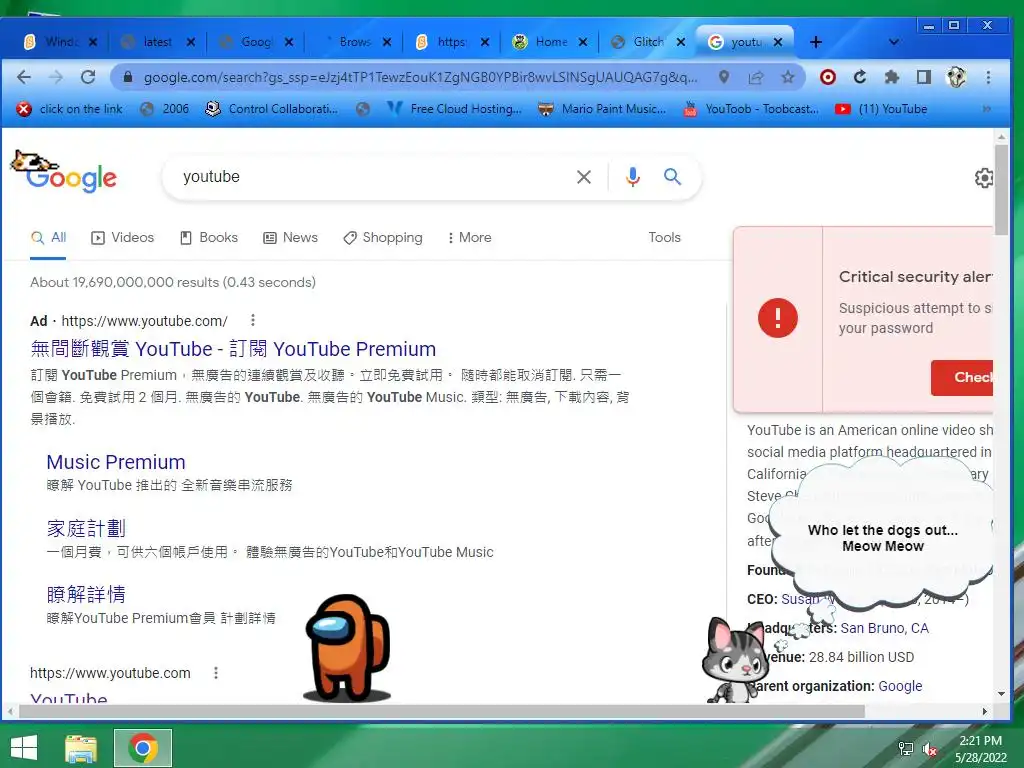Open the 'click on the link' bookmark
The image size is (1024, 768).
click(70, 109)
